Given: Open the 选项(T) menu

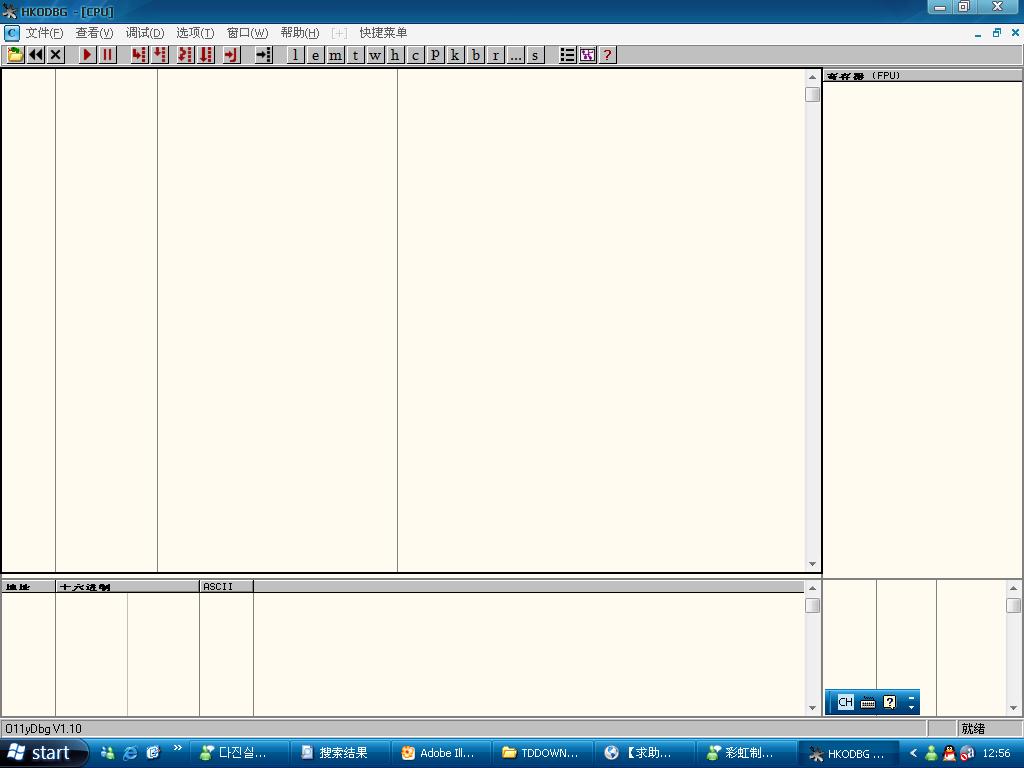Looking at the screenshot, I should [195, 33].
